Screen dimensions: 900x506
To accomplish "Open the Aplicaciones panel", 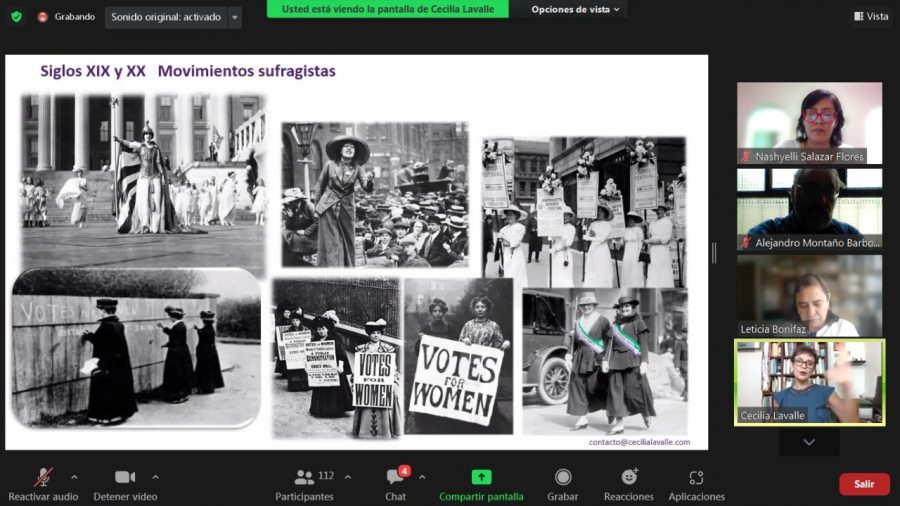I will (697, 478).
